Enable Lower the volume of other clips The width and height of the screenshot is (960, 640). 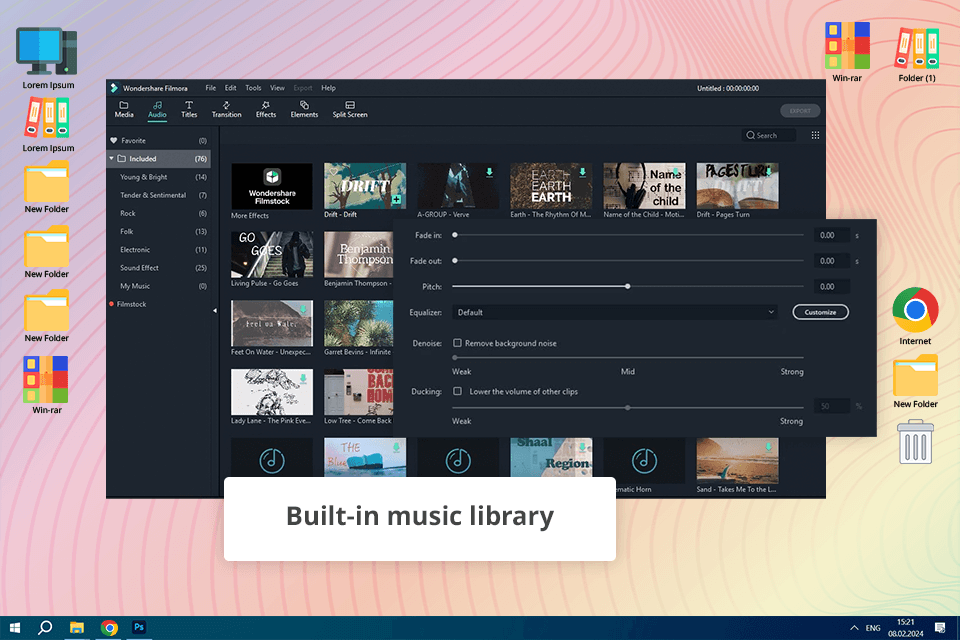click(457, 391)
